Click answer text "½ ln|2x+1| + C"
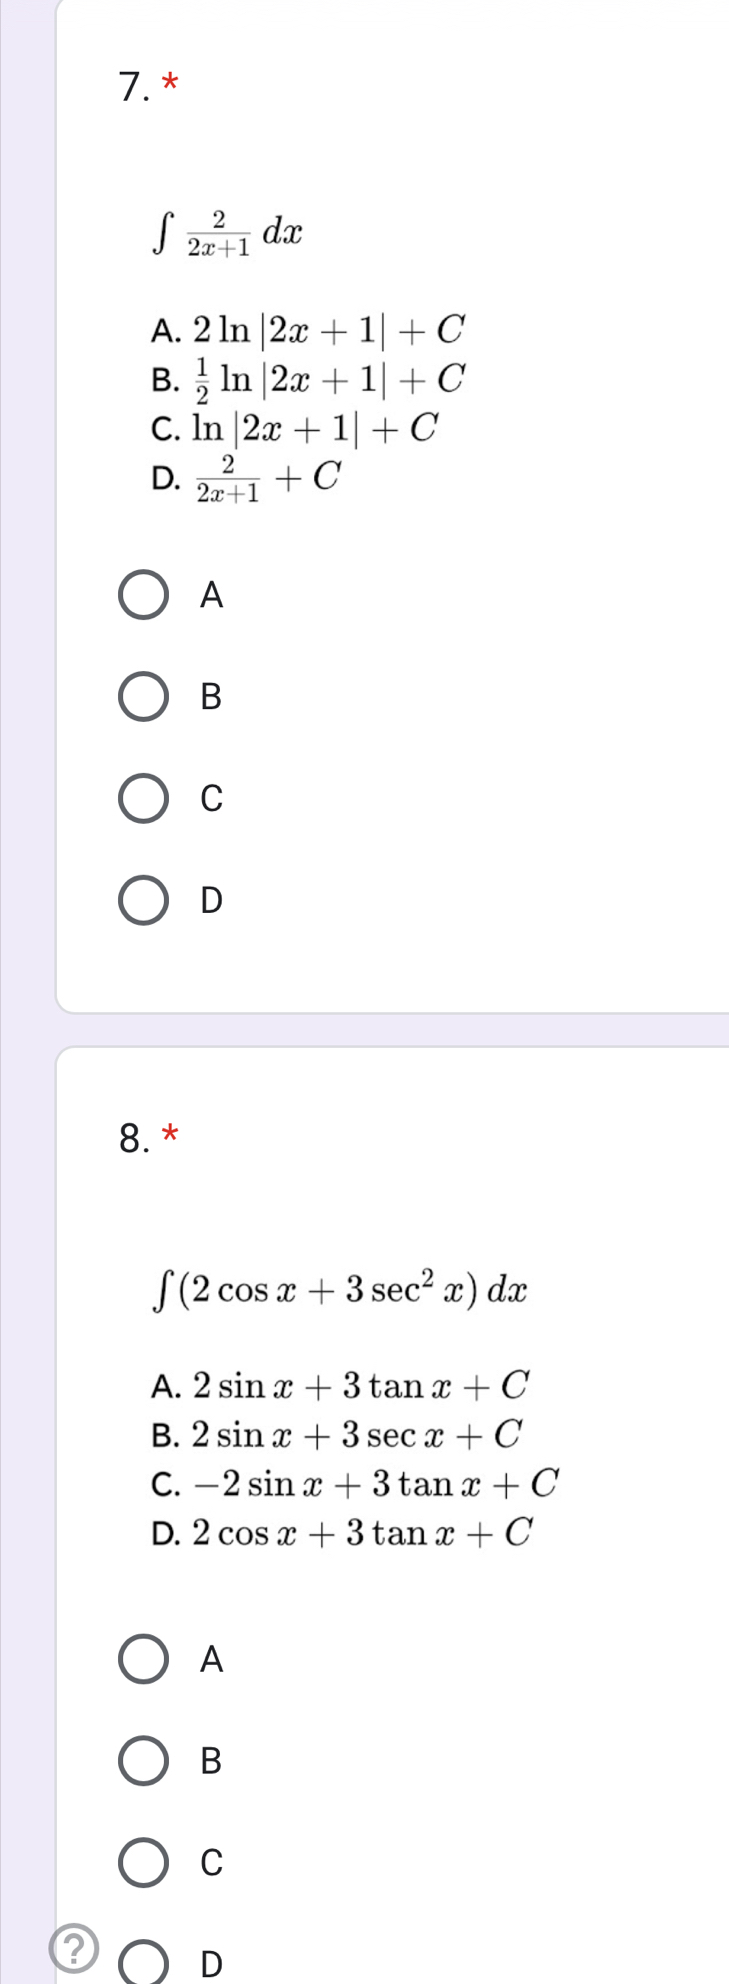 pyautogui.click(x=330, y=378)
